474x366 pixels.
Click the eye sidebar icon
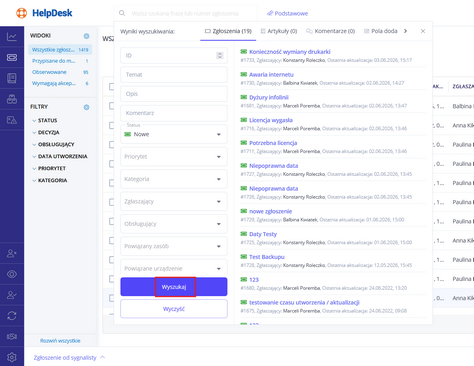point(12,274)
